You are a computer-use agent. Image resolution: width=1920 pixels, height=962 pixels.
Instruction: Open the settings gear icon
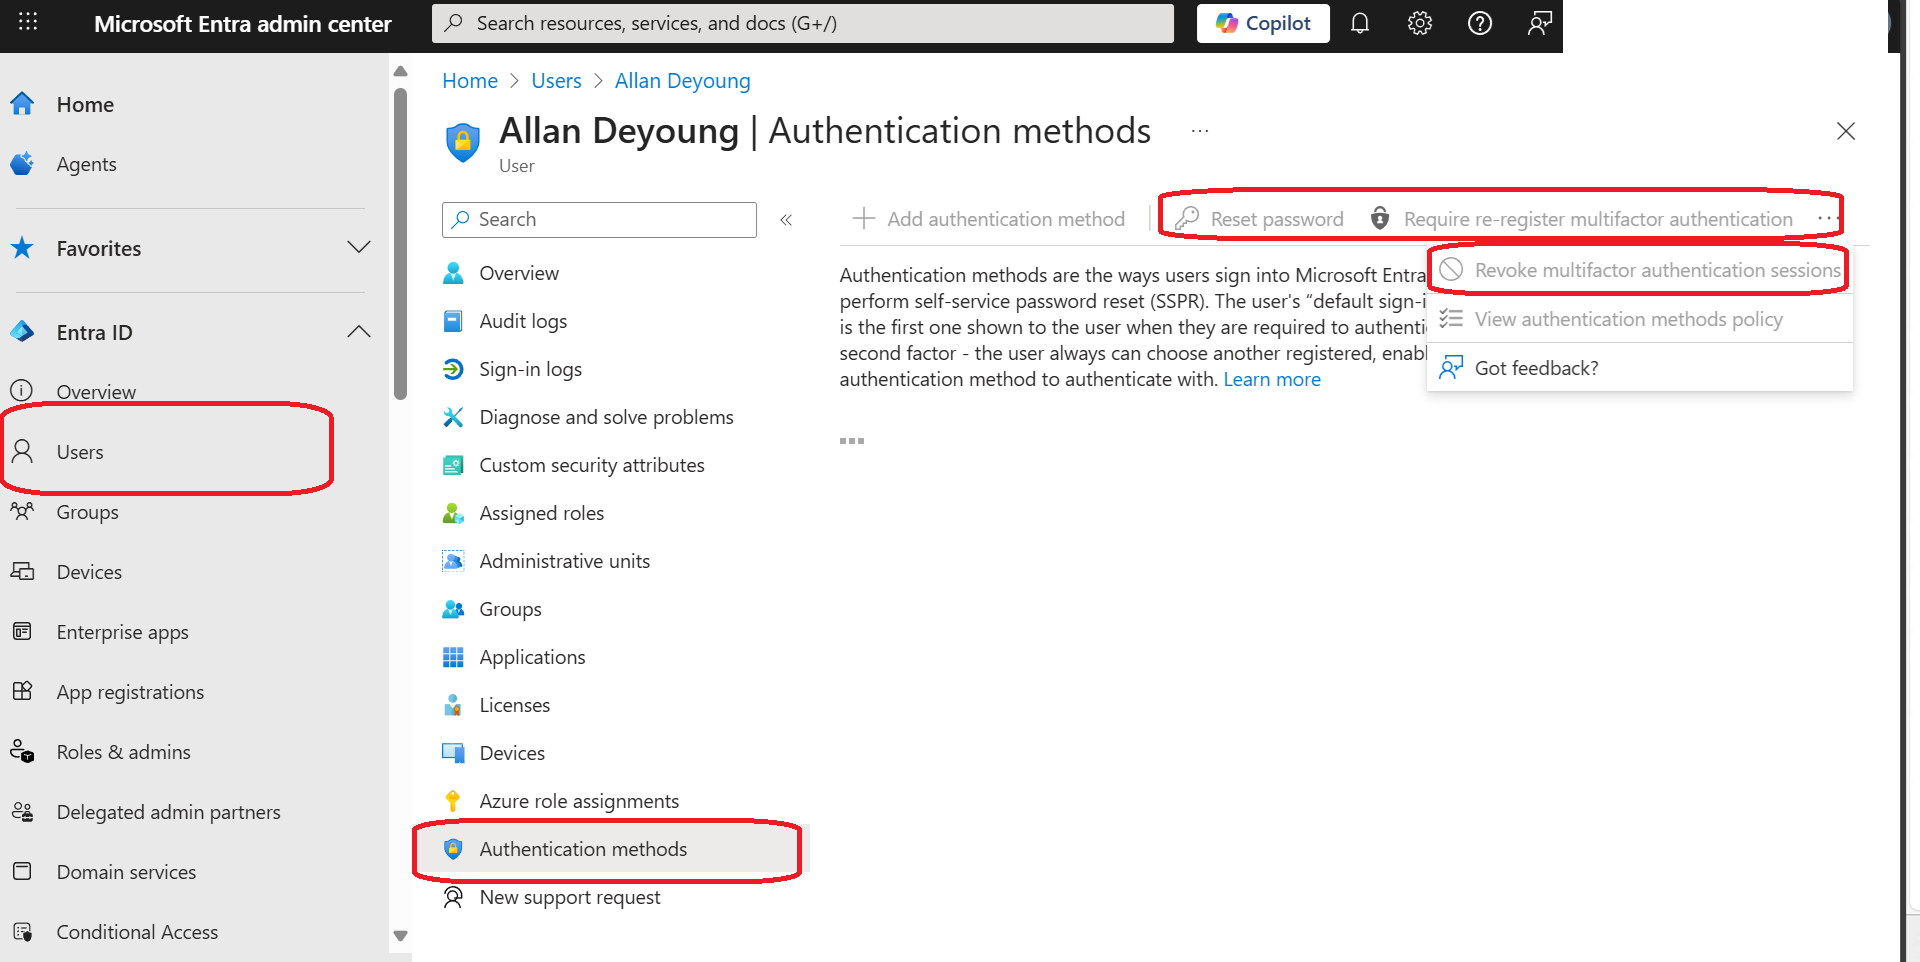pos(1420,23)
